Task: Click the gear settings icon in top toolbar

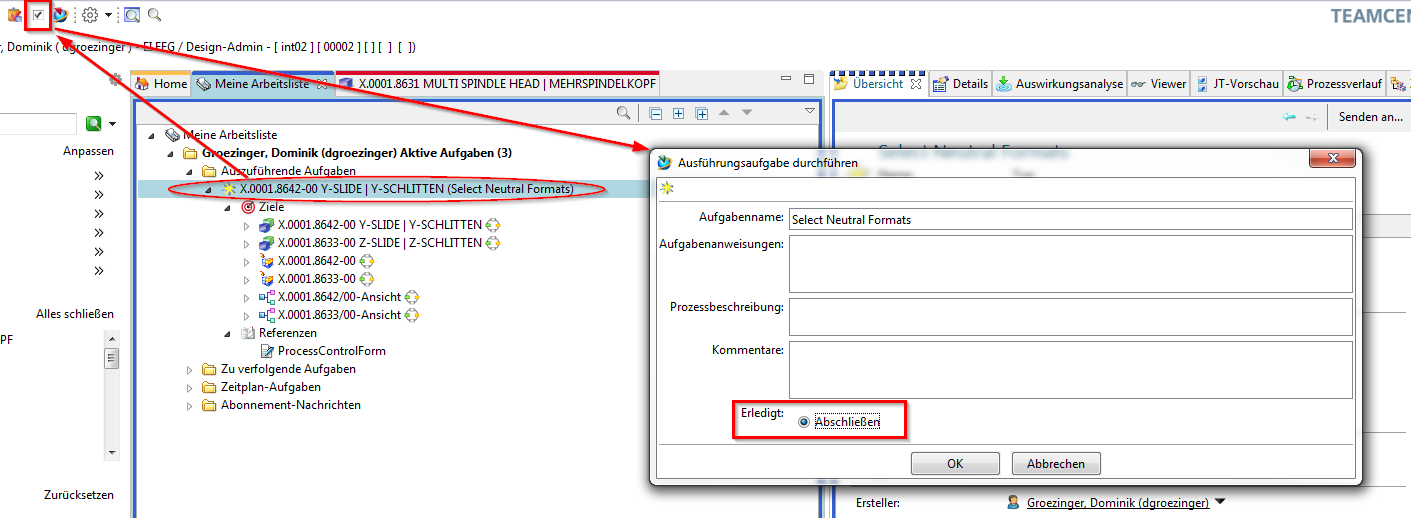Action: [90, 15]
